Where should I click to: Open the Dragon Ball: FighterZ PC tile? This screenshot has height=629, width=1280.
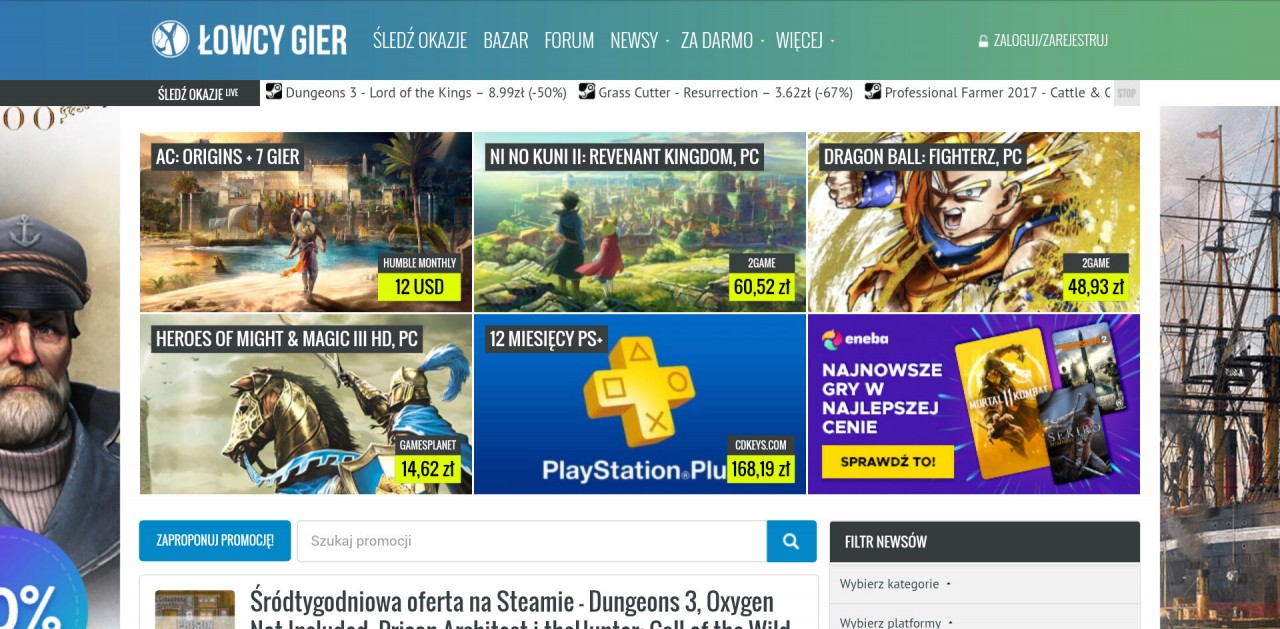(x=974, y=222)
